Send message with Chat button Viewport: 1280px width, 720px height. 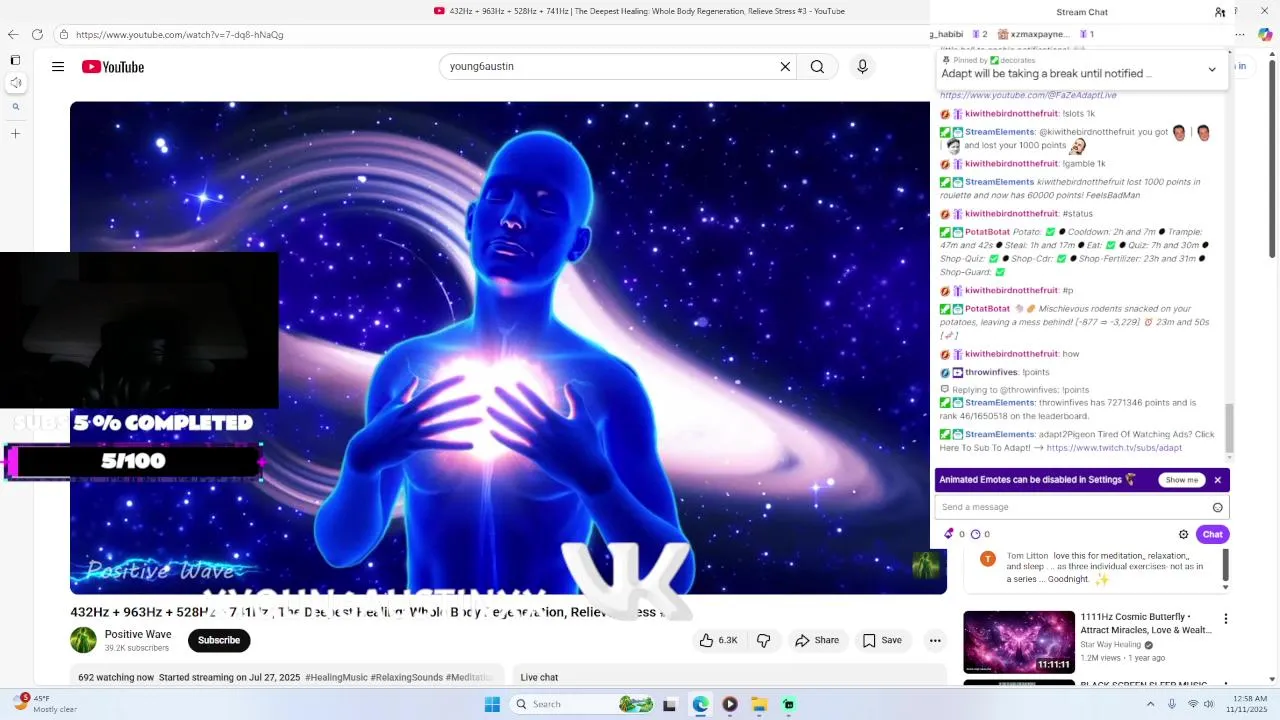[1212, 534]
